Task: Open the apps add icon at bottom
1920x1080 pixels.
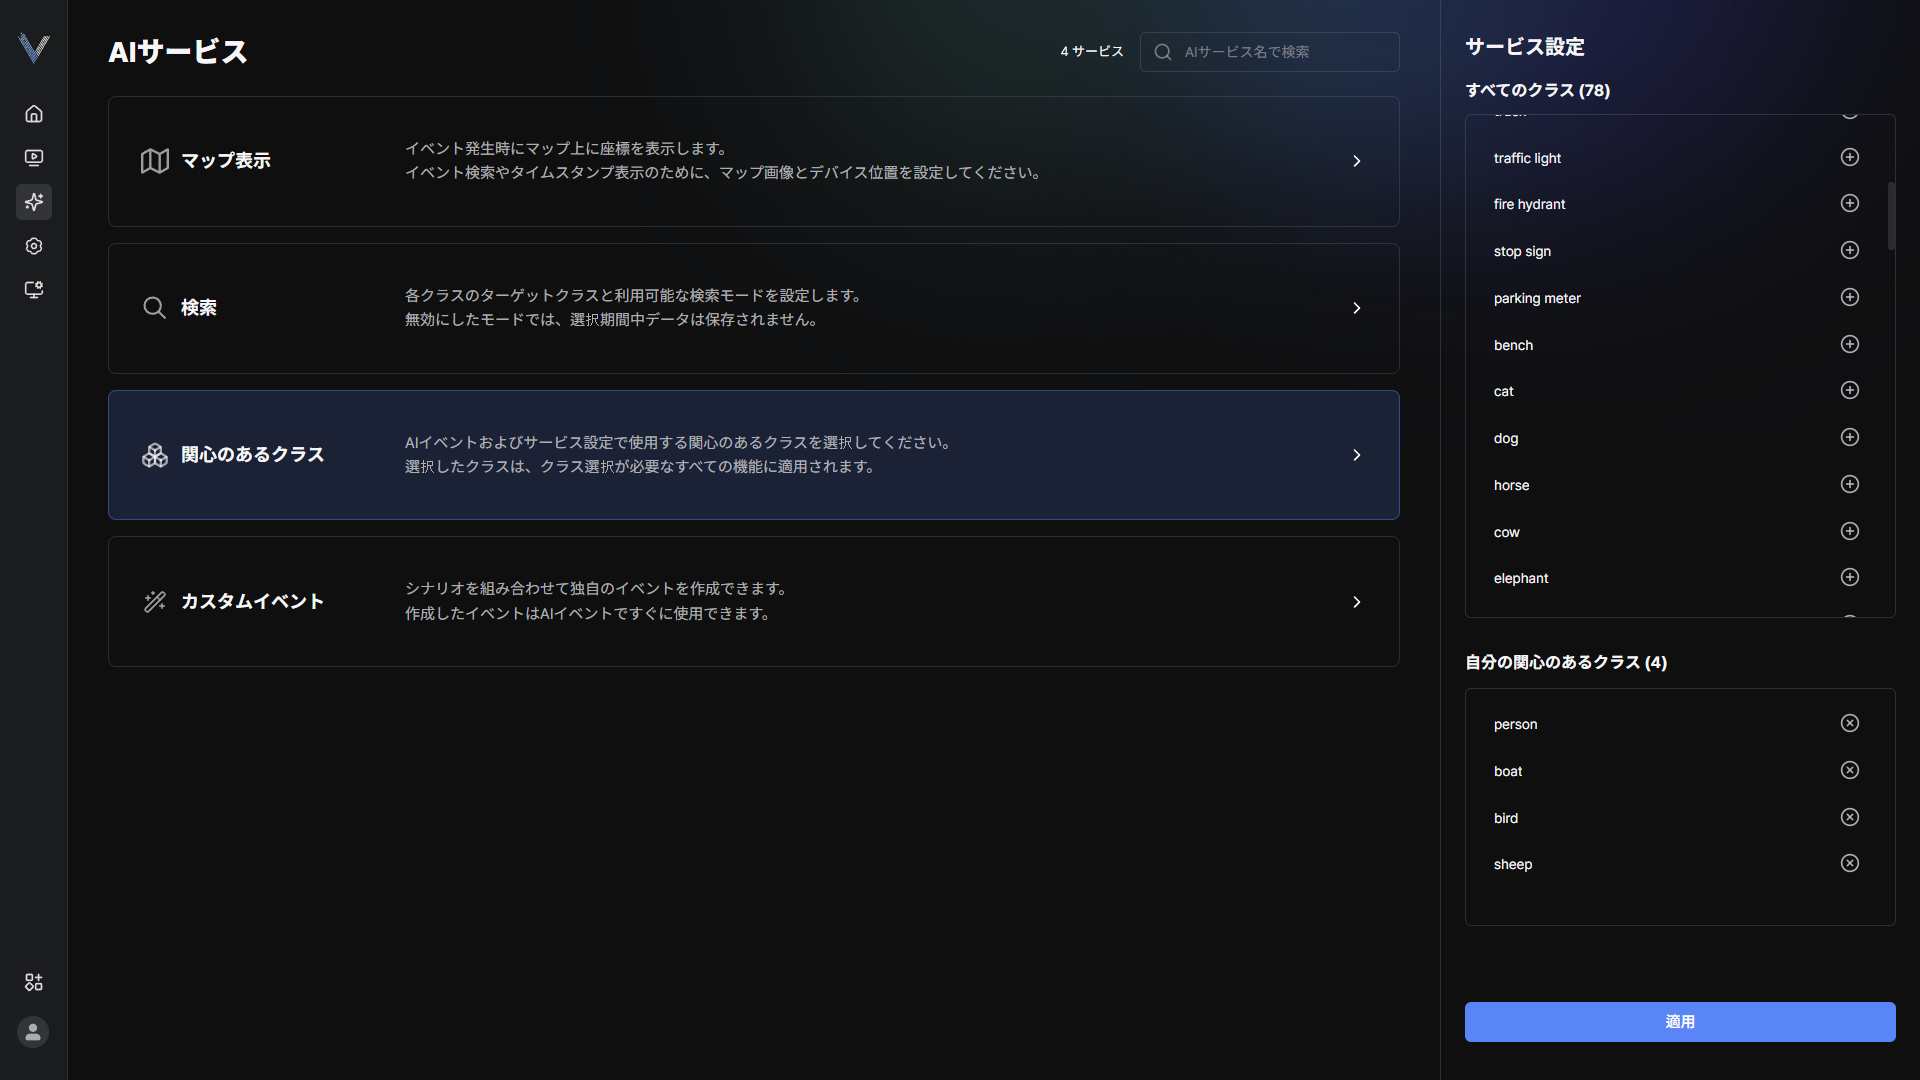Action: (34, 982)
